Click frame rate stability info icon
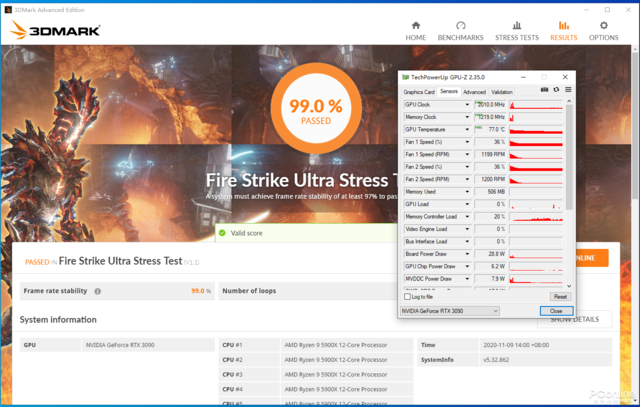The height and width of the screenshot is (407, 640). (x=98, y=291)
